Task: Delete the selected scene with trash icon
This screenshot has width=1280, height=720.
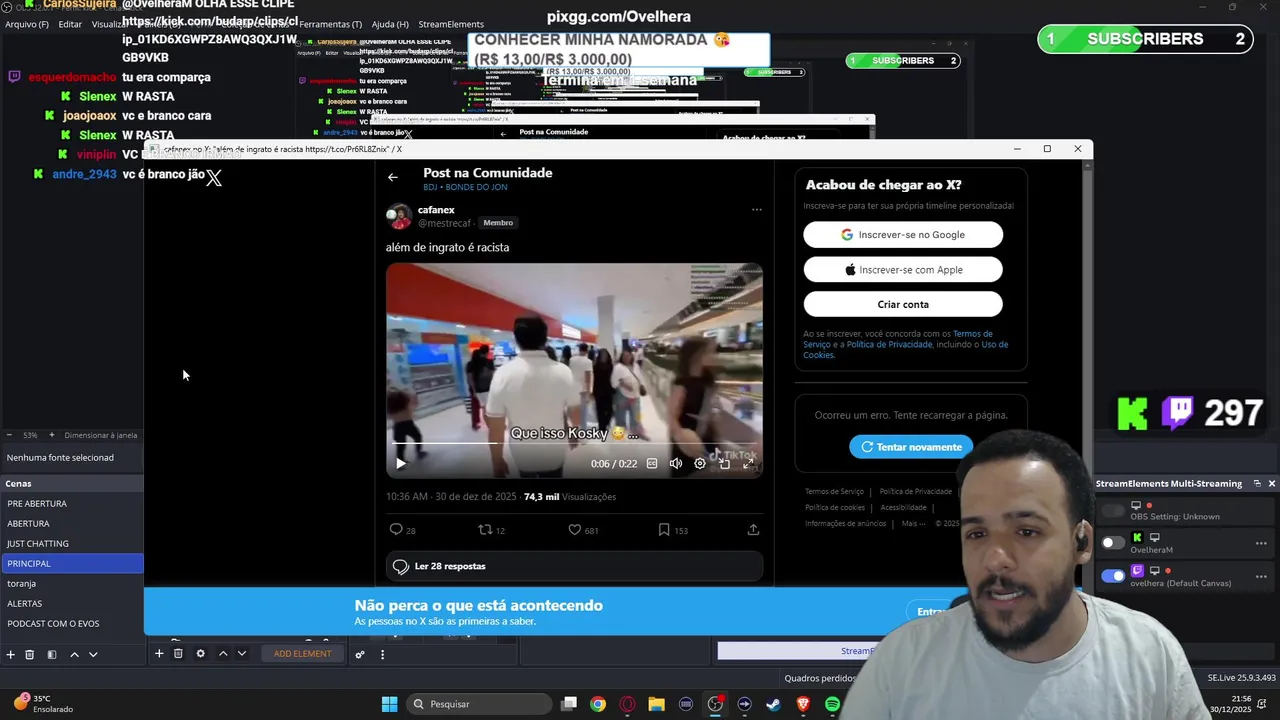Action: click(30, 654)
